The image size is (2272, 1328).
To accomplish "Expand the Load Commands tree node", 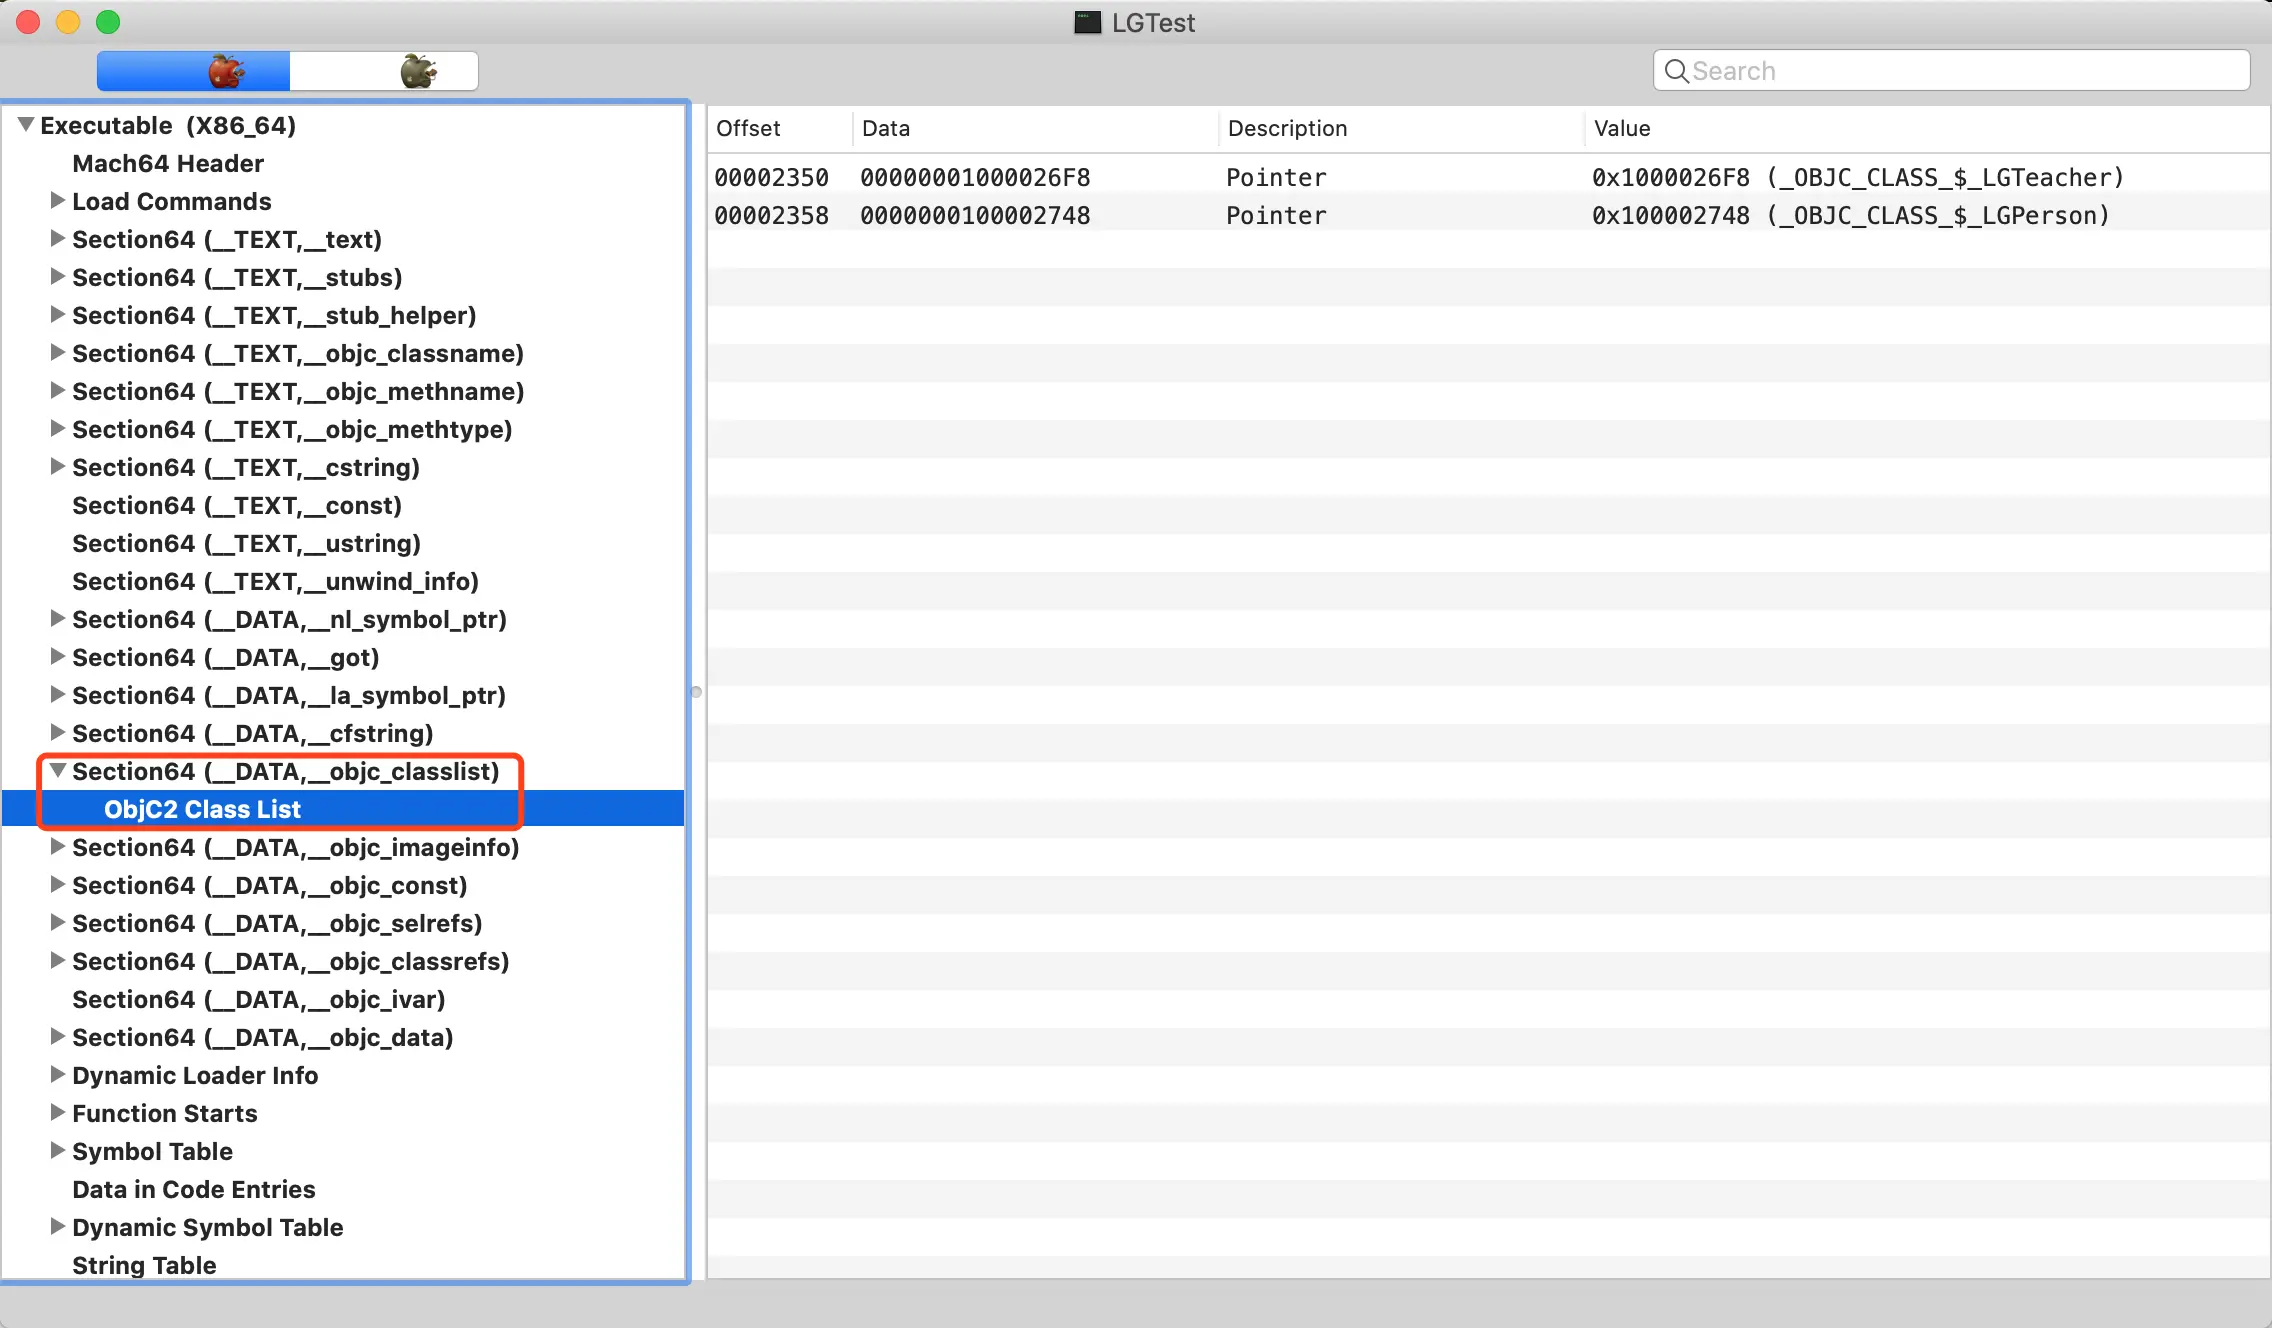I will (x=57, y=201).
